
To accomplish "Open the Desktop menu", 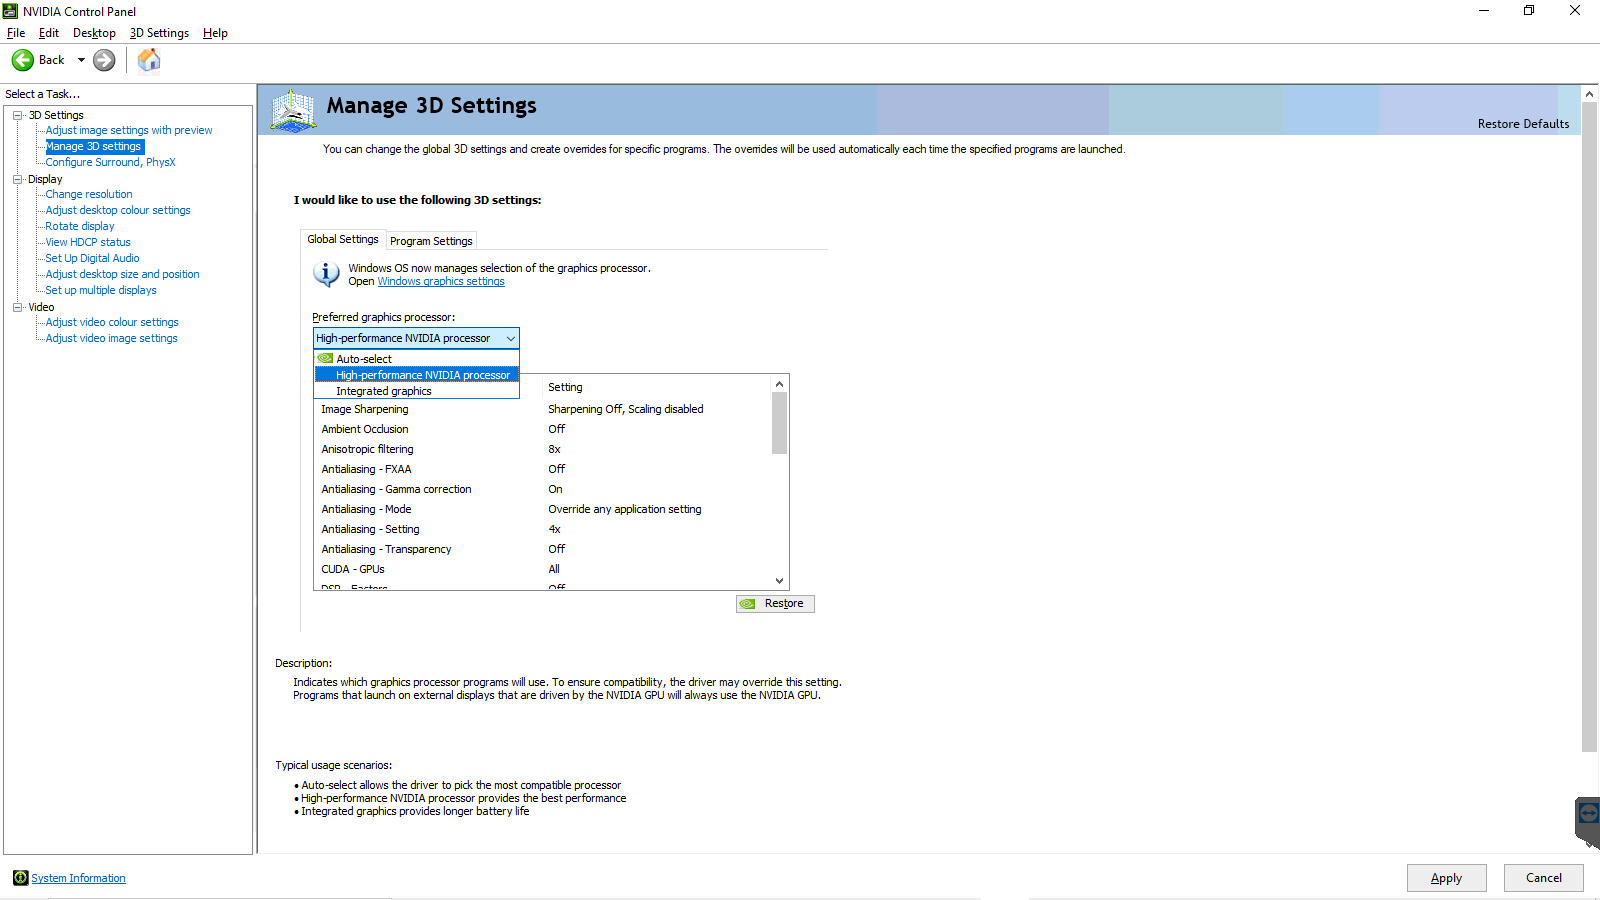I will [x=94, y=33].
